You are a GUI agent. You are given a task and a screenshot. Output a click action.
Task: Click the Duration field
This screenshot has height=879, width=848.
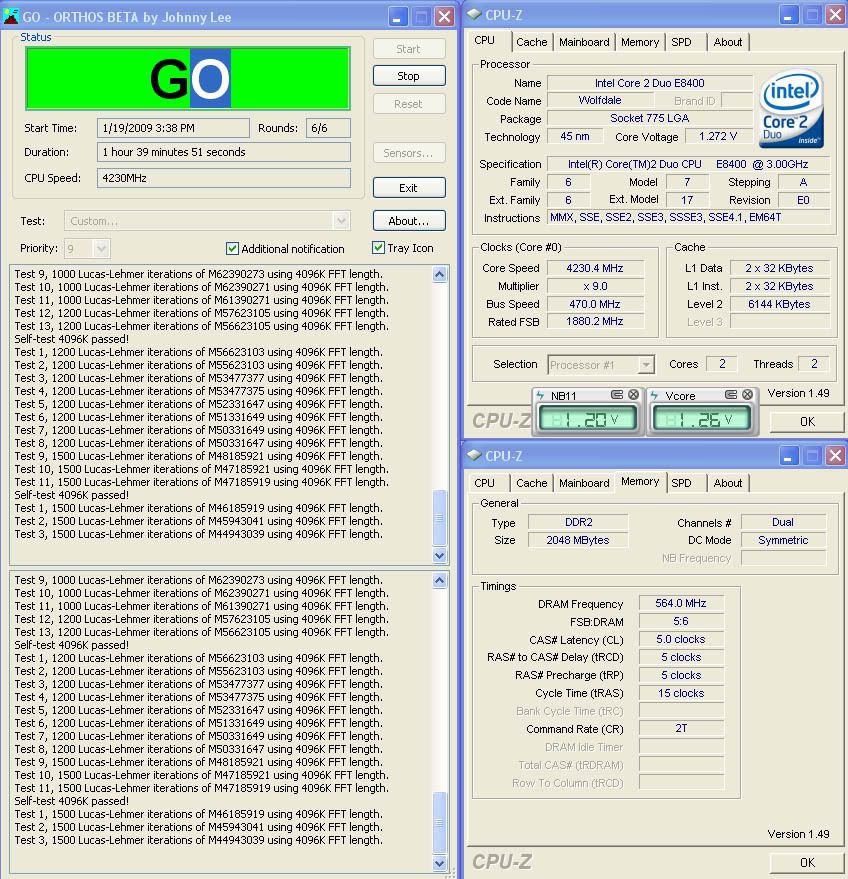224,152
